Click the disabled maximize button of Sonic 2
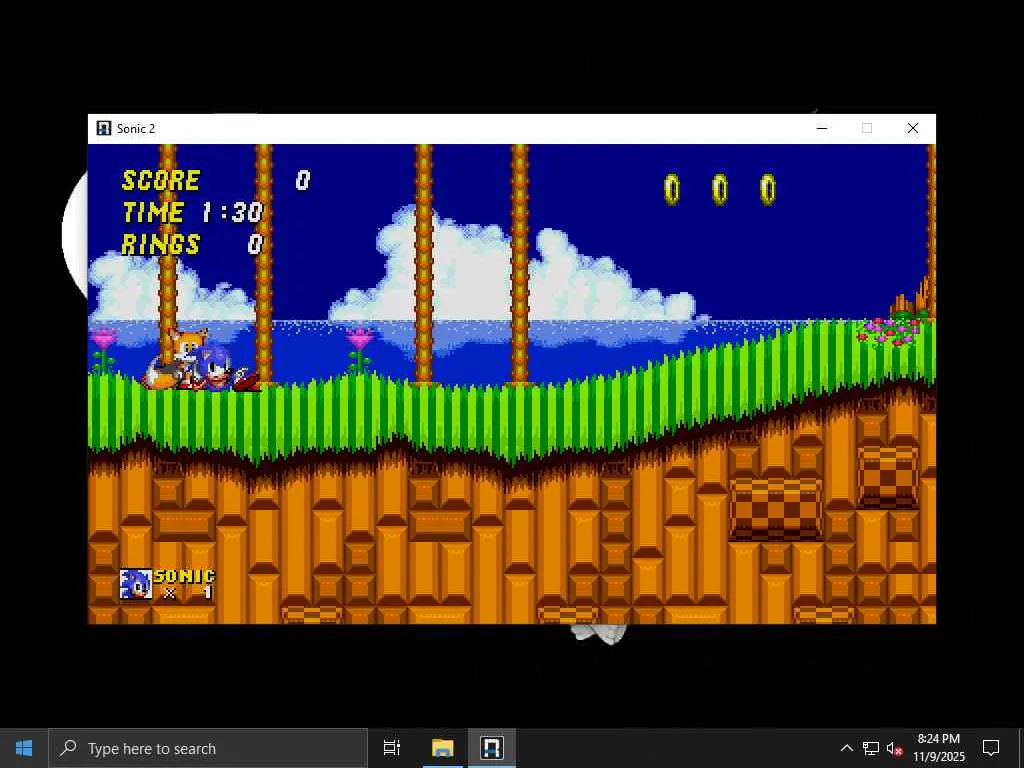This screenshot has width=1024, height=768. tap(867, 128)
